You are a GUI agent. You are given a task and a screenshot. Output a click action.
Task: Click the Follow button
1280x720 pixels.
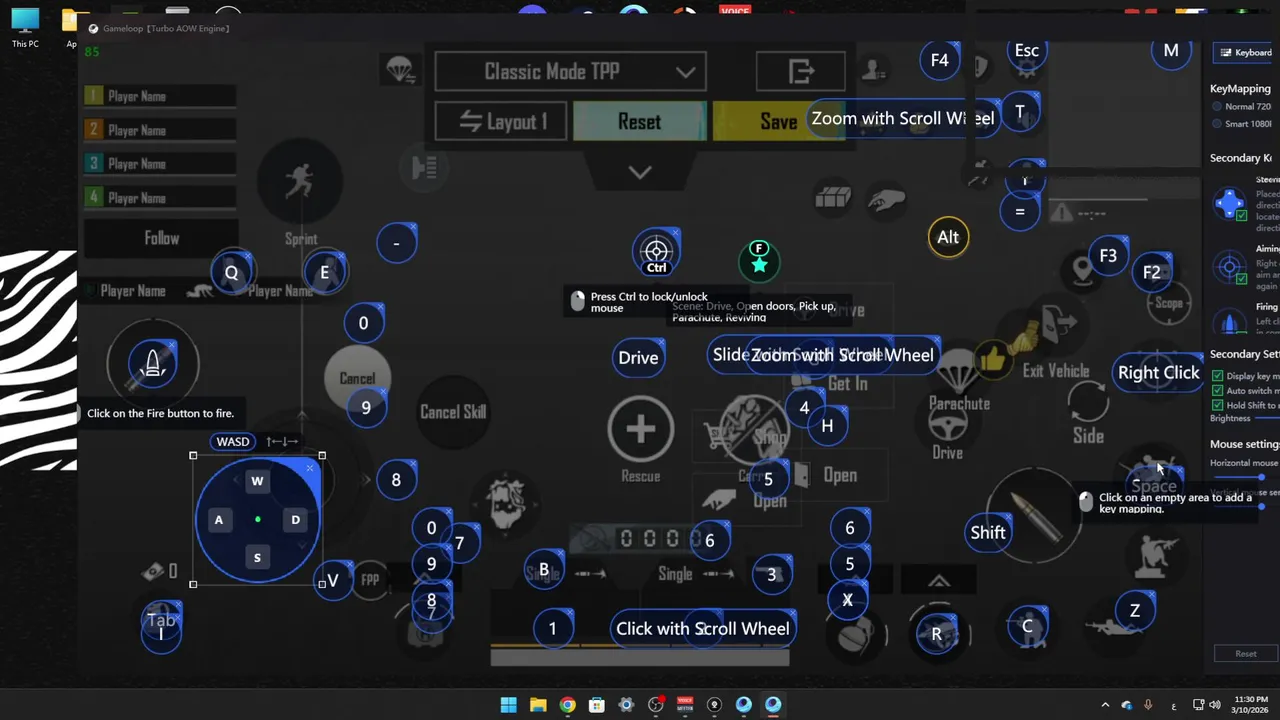[x=161, y=238]
